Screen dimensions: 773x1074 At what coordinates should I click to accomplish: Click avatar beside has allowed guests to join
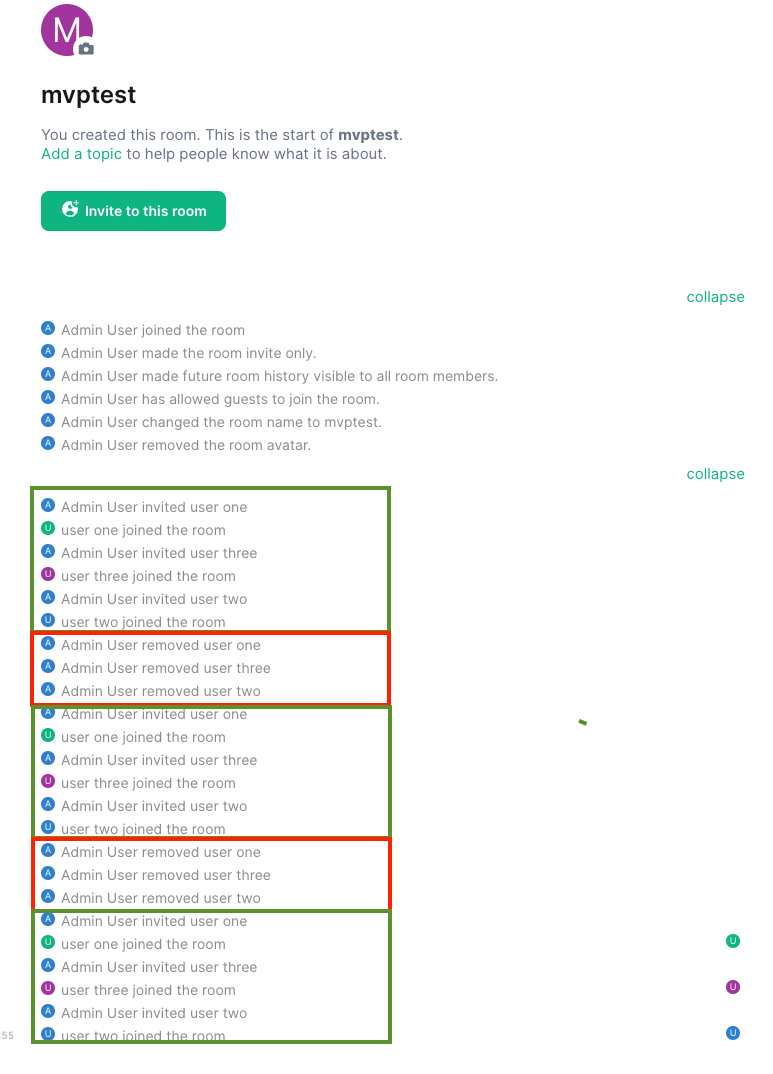coord(48,397)
